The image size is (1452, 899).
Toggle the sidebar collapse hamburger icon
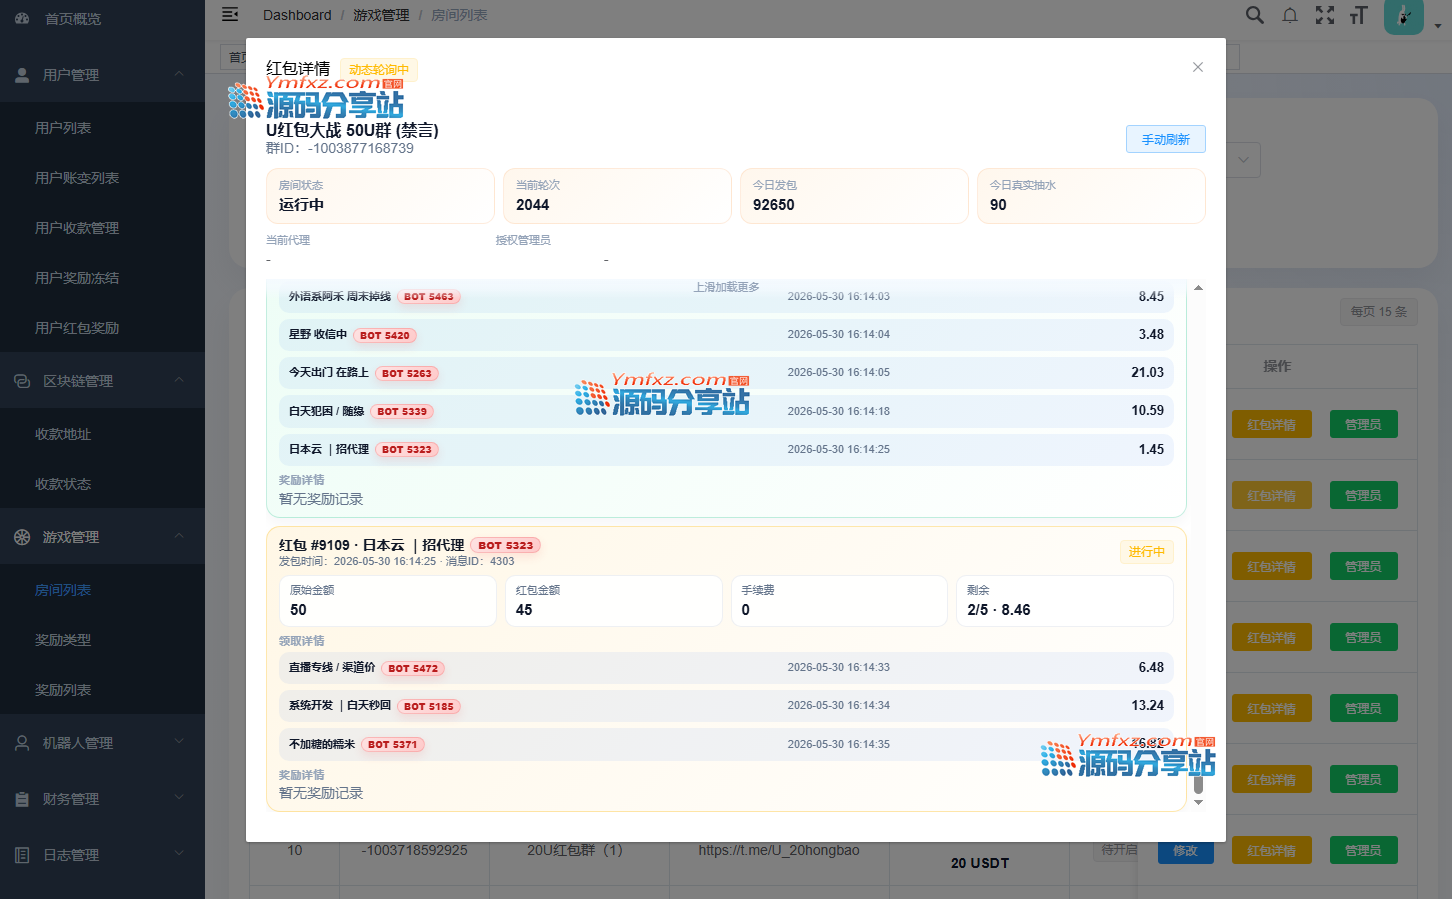point(230,14)
